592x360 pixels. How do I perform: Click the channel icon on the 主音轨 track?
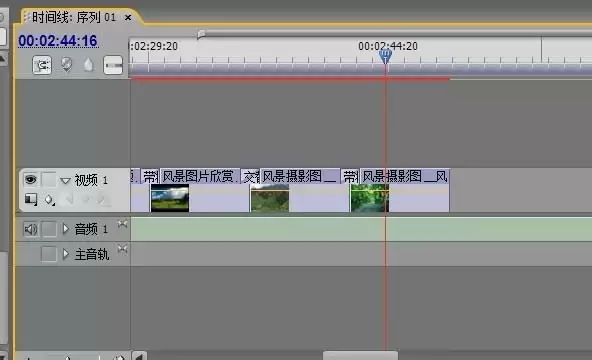pyautogui.click(x=122, y=249)
